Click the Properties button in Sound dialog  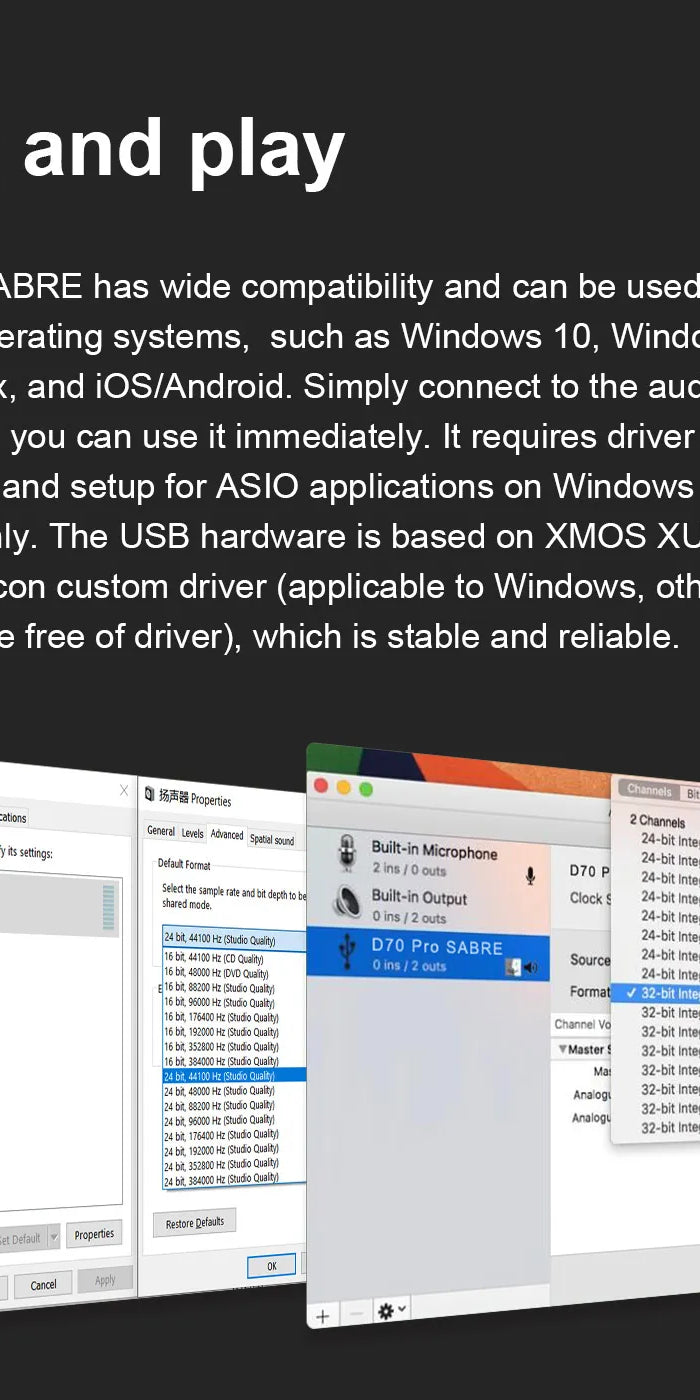point(94,1234)
